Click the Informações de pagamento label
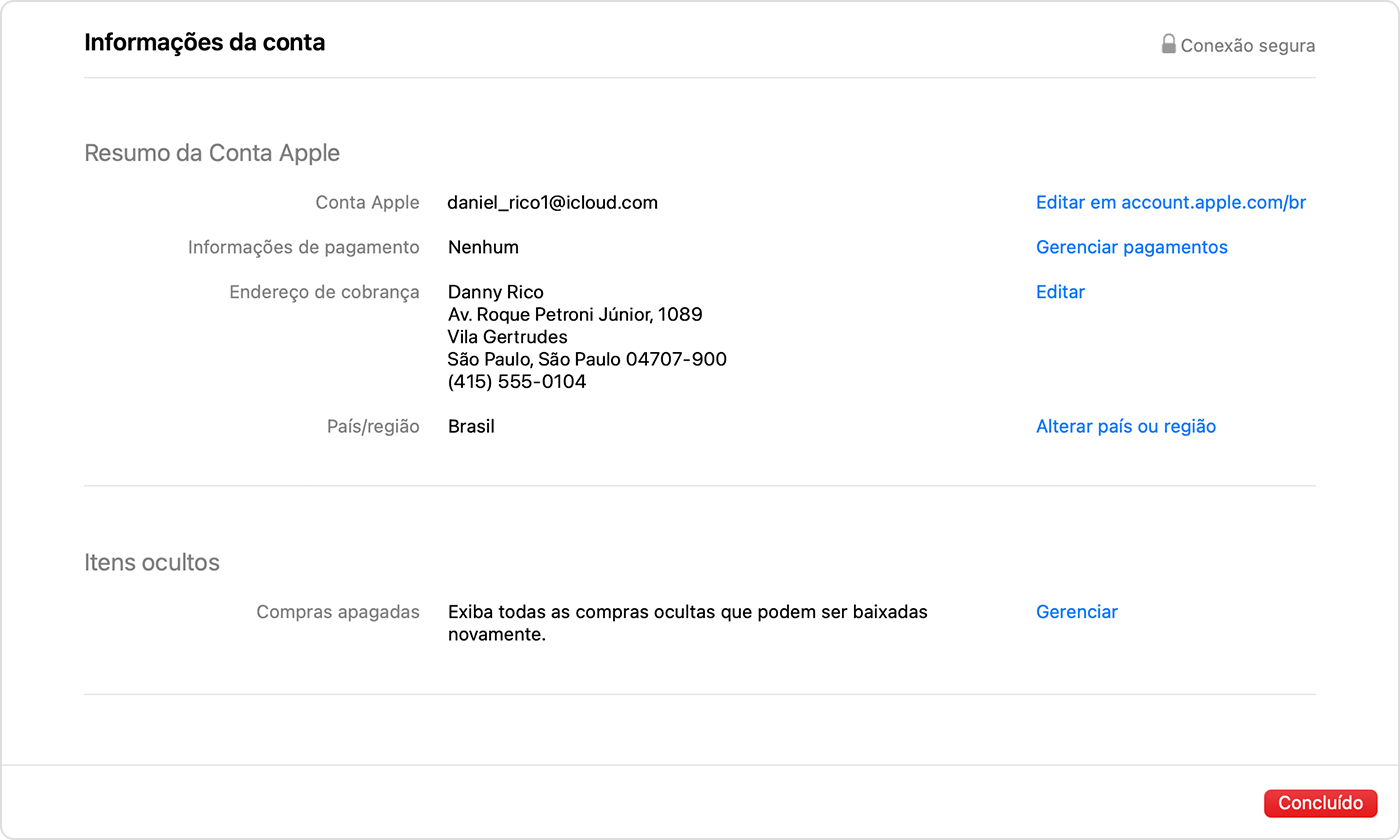 click(x=304, y=247)
